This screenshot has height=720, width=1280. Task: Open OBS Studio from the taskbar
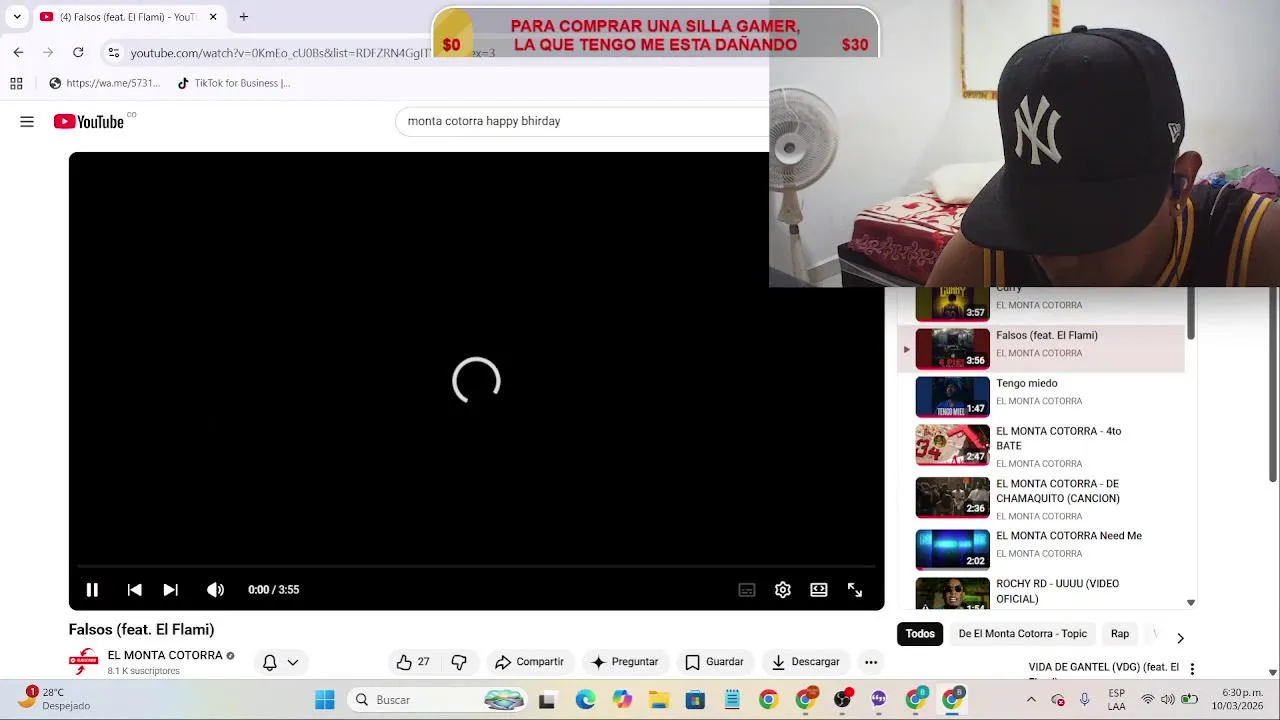(x=842, y=700)
